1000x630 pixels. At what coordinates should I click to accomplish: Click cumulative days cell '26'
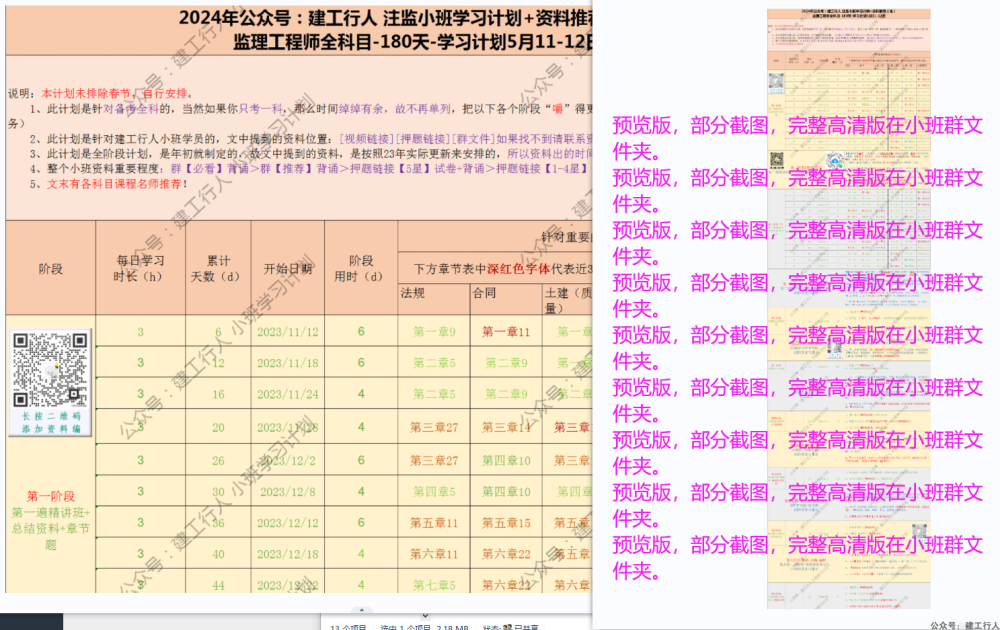[x=218, y=460]
